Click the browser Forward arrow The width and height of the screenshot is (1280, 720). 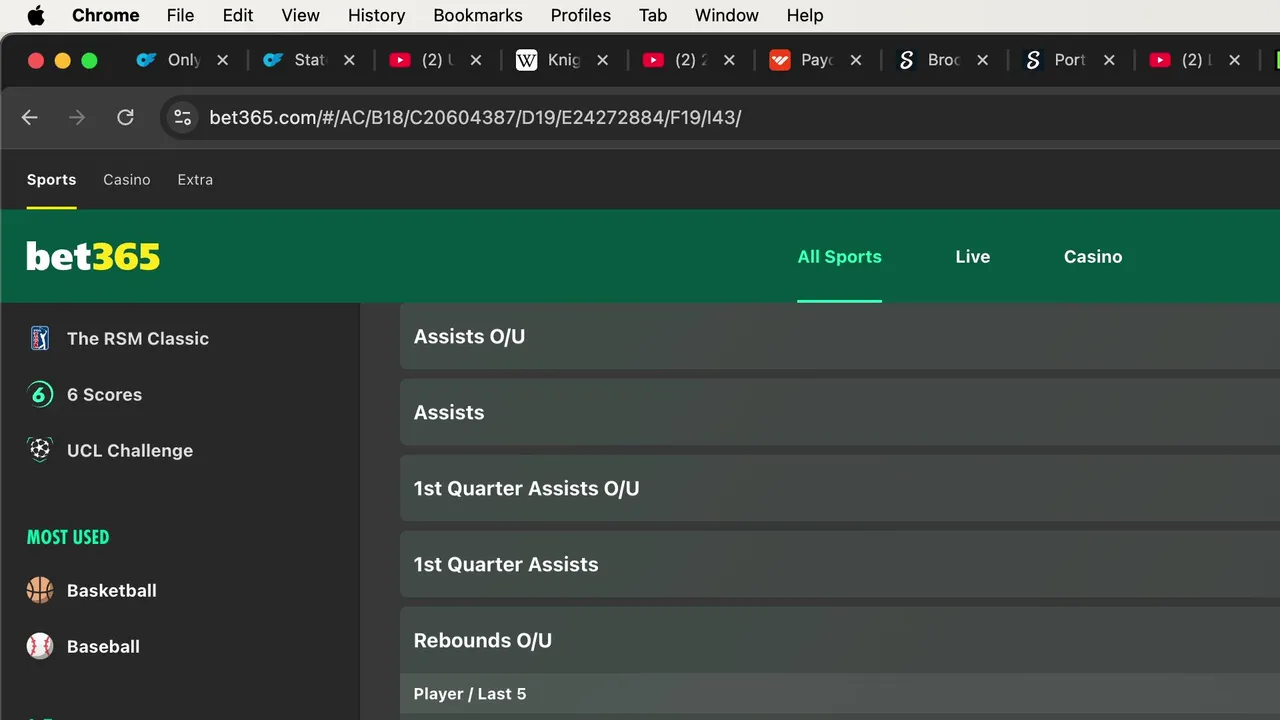pyautogui.click(x=77, y=117)
